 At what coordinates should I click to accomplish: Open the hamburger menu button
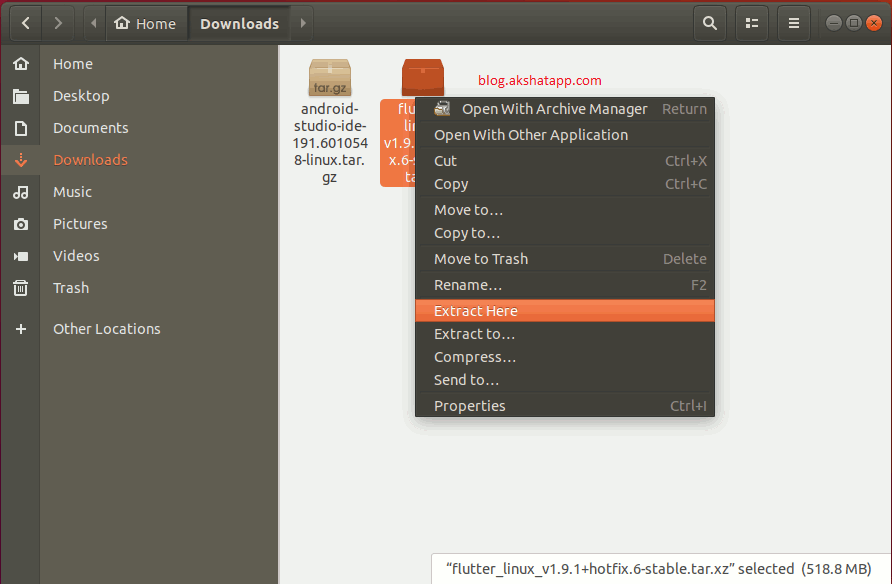pos(794,23)
